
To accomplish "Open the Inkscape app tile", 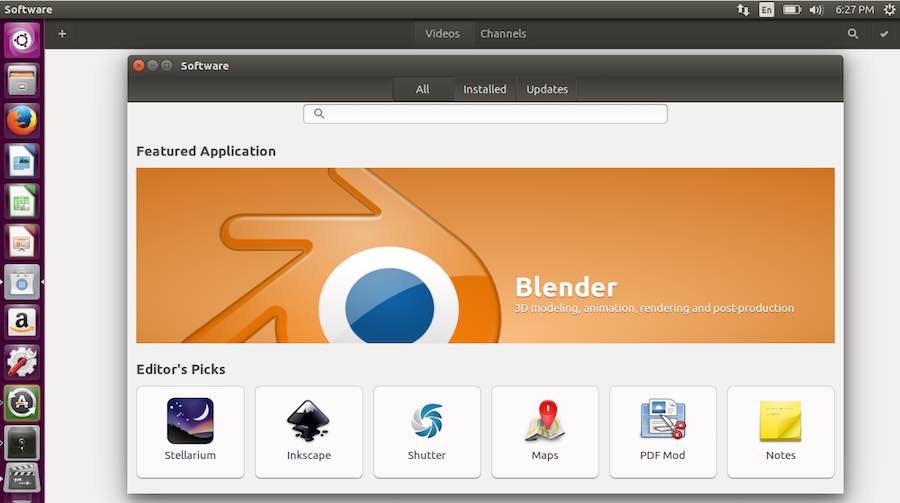I will 308,431.
